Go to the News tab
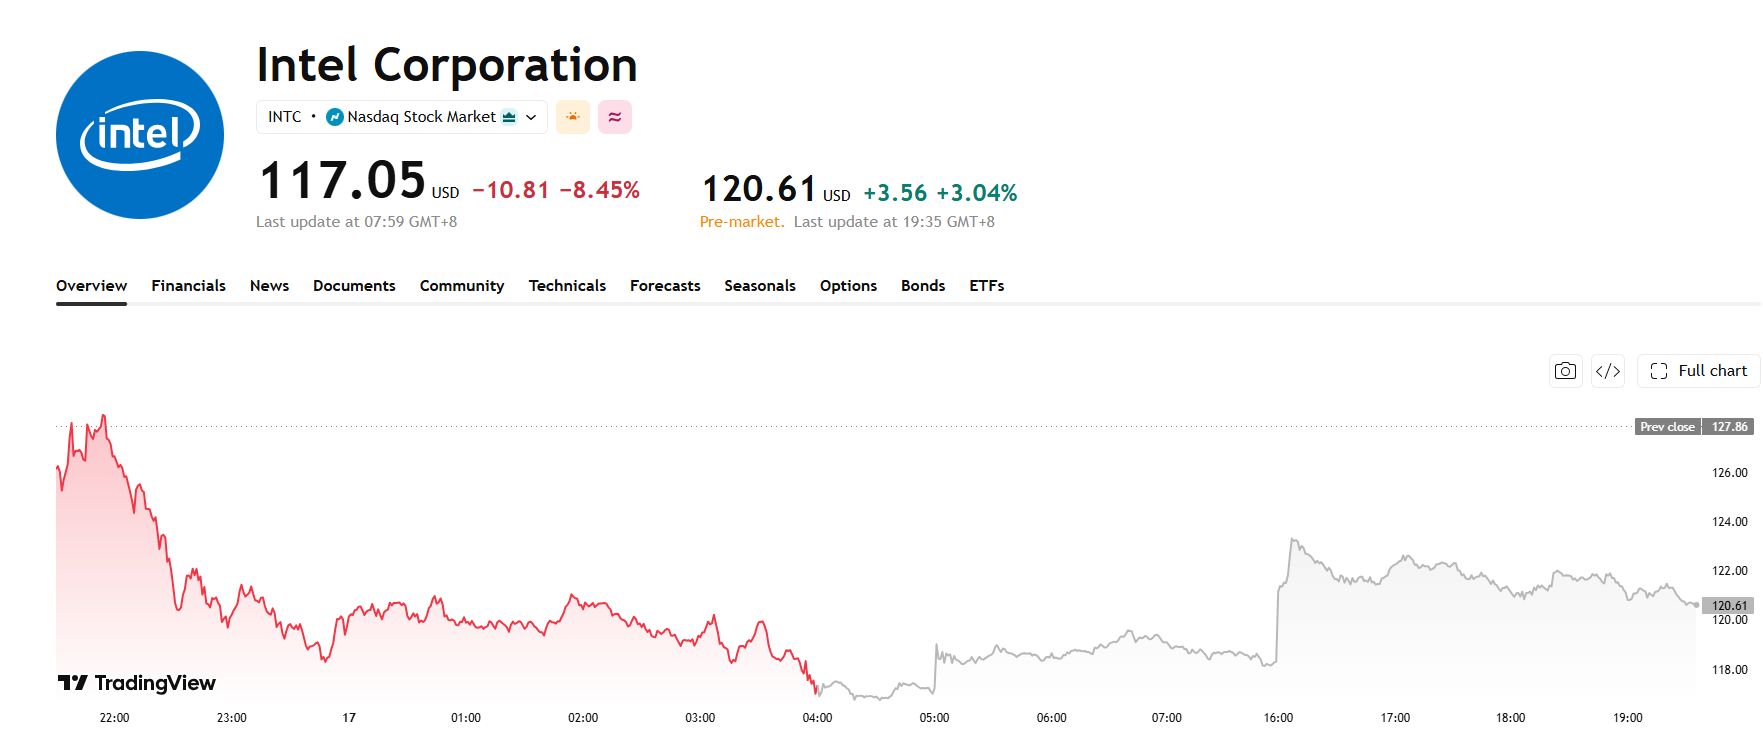Image resolution: width=1763 pixels, height=735 pixels. (270, 286)
